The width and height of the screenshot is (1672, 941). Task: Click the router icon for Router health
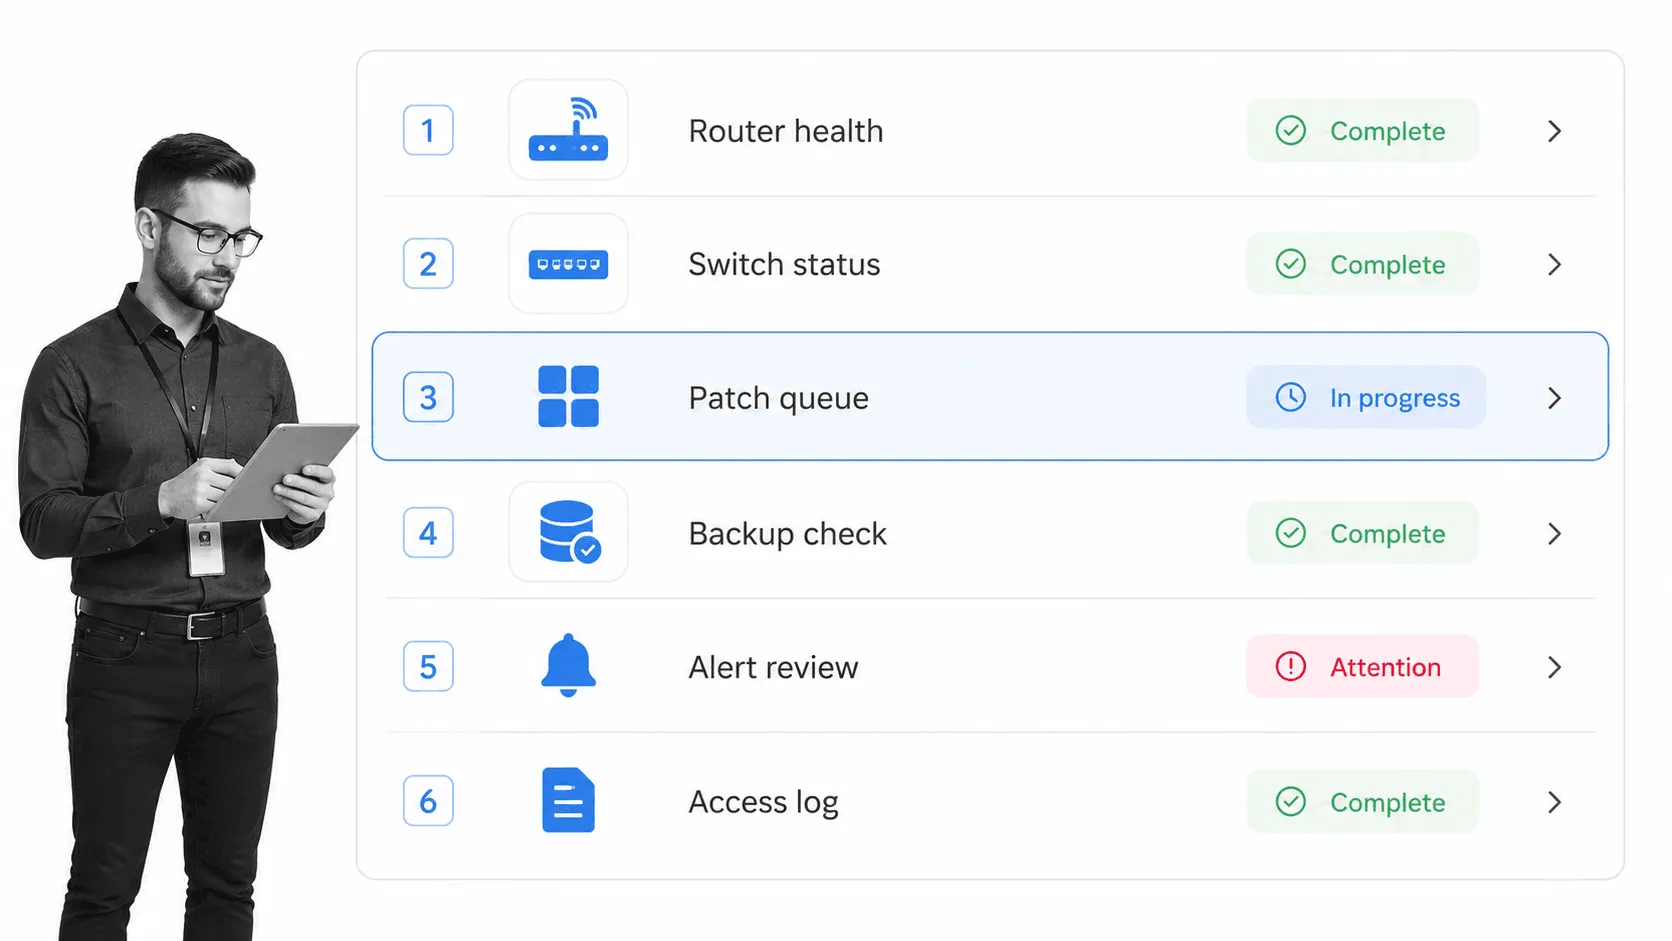568,130
